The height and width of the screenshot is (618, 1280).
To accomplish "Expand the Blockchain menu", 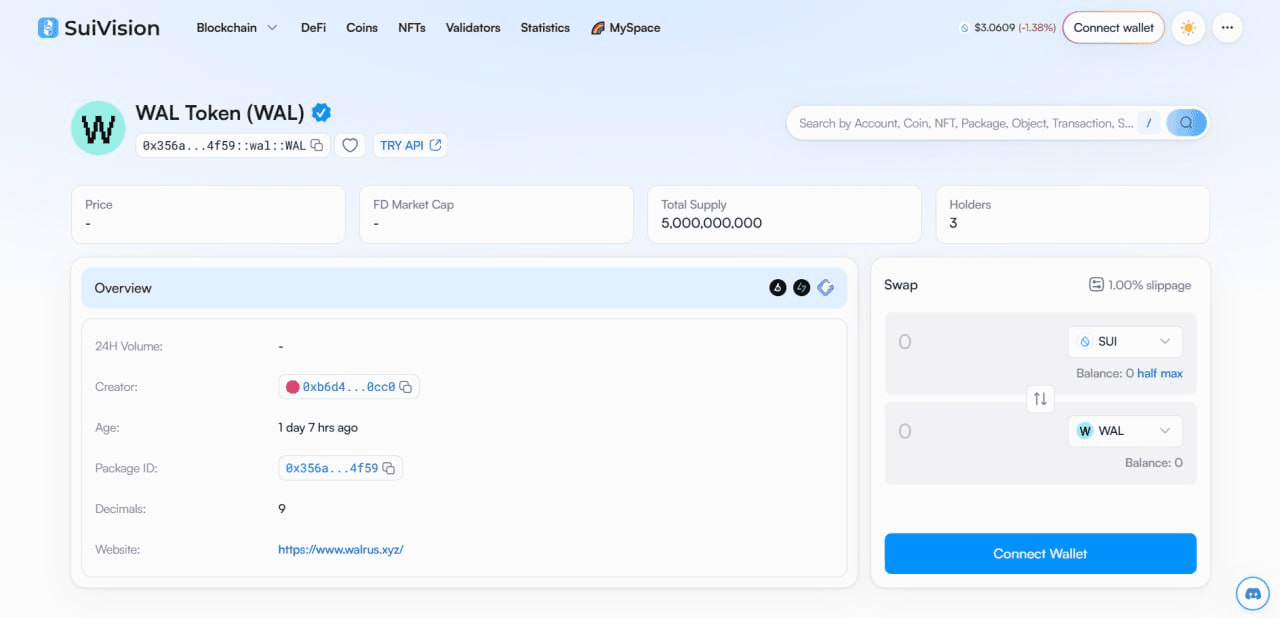I will (x=237, y=28).
